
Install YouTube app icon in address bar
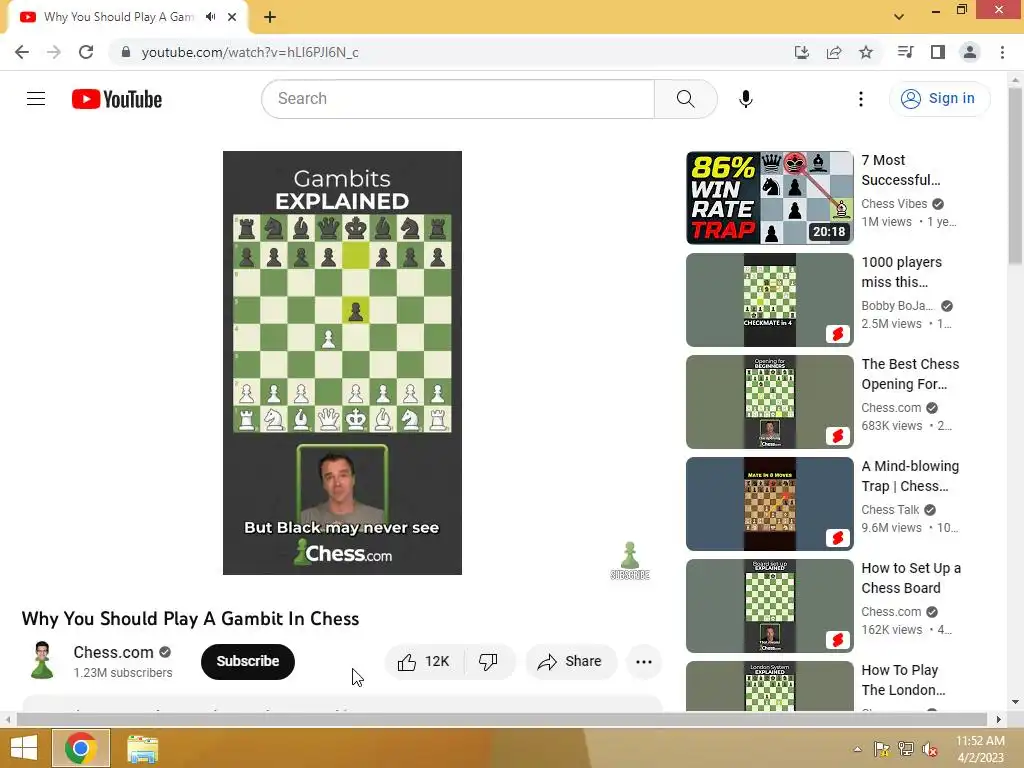tap(801, 52)
